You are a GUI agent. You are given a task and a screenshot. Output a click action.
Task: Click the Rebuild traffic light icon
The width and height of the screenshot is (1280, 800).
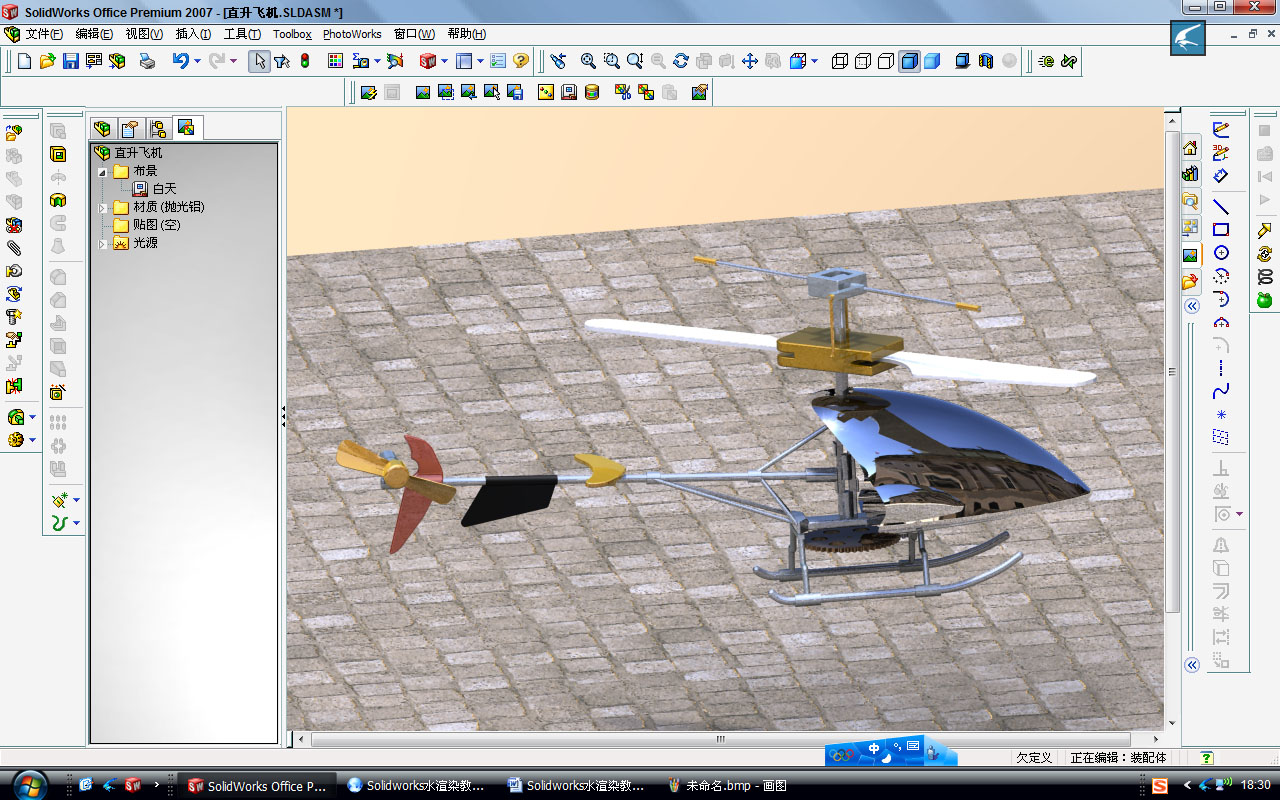pyautogui.click(x=305, y=61)
